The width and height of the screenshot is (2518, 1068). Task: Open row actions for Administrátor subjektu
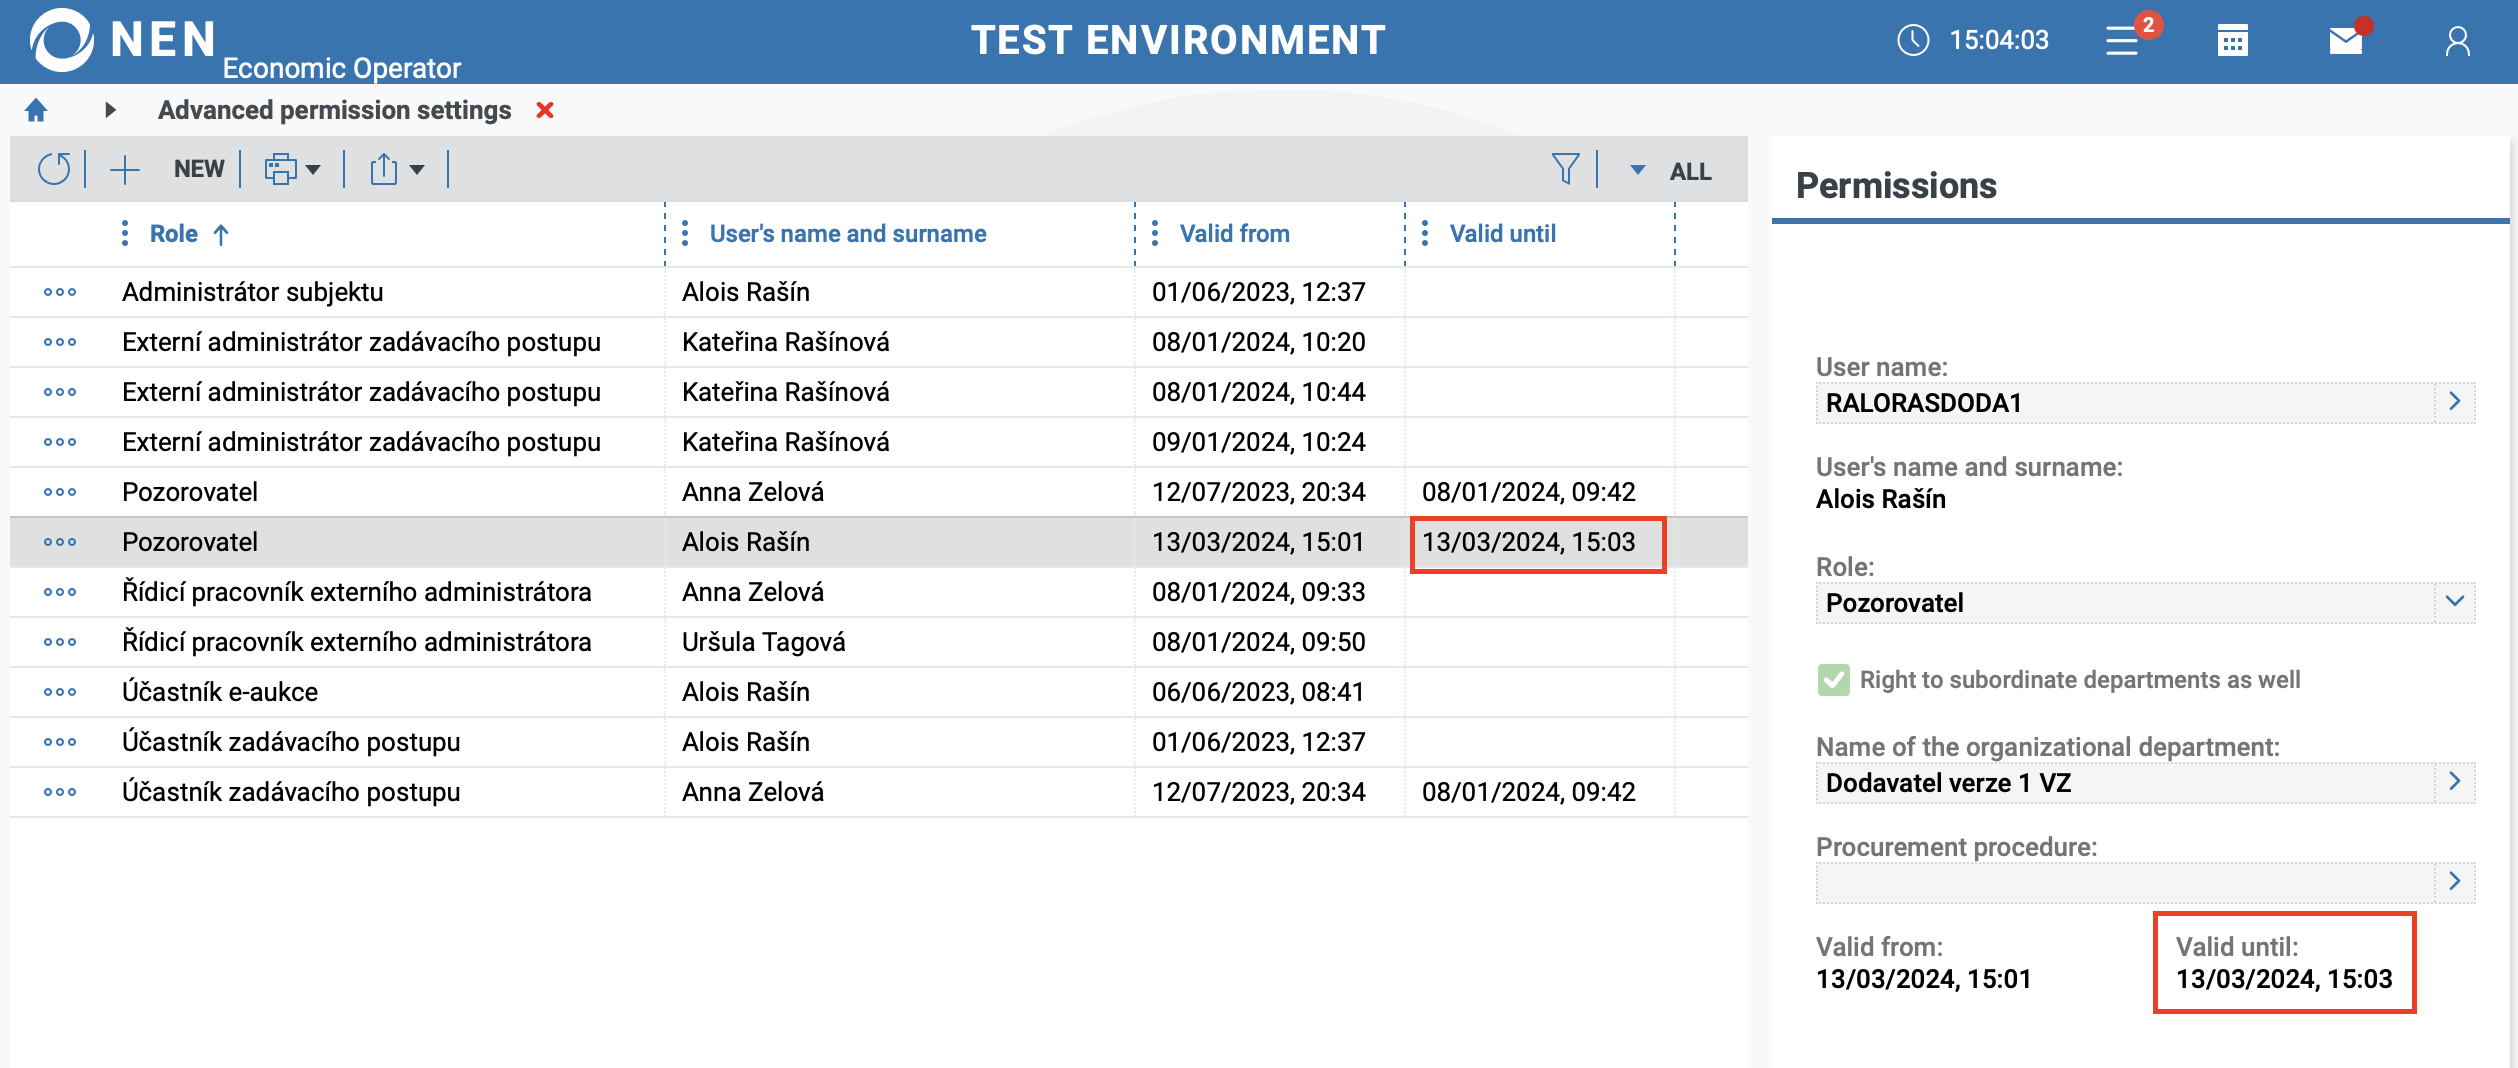pyautogui.click(x=60, y=292)
